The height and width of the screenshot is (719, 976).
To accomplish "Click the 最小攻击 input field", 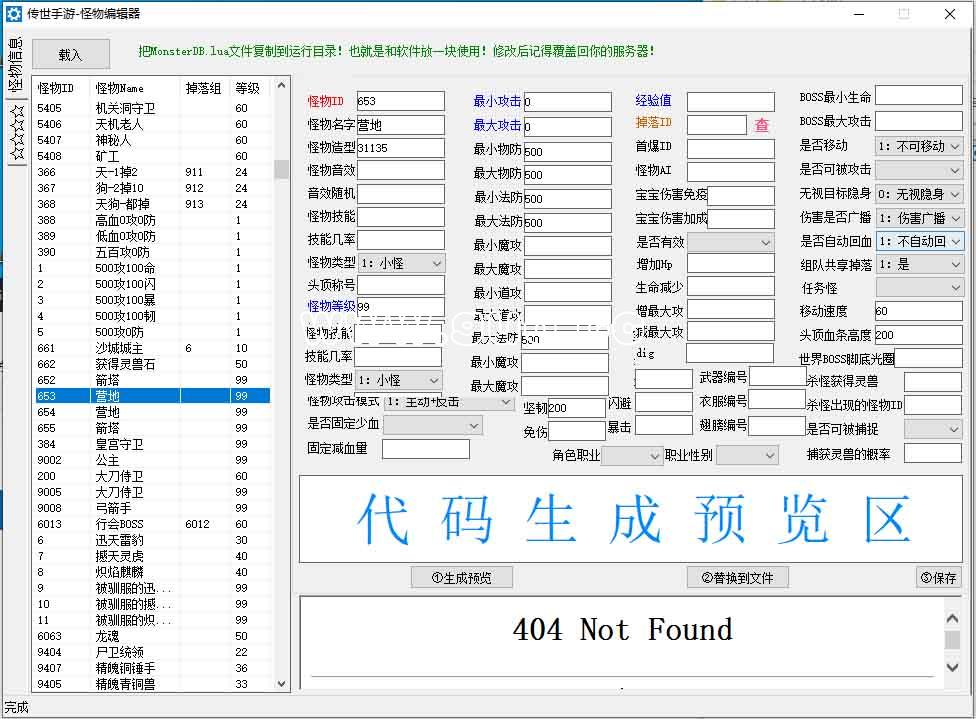I will pyautogui.click(x=568, y=101).
